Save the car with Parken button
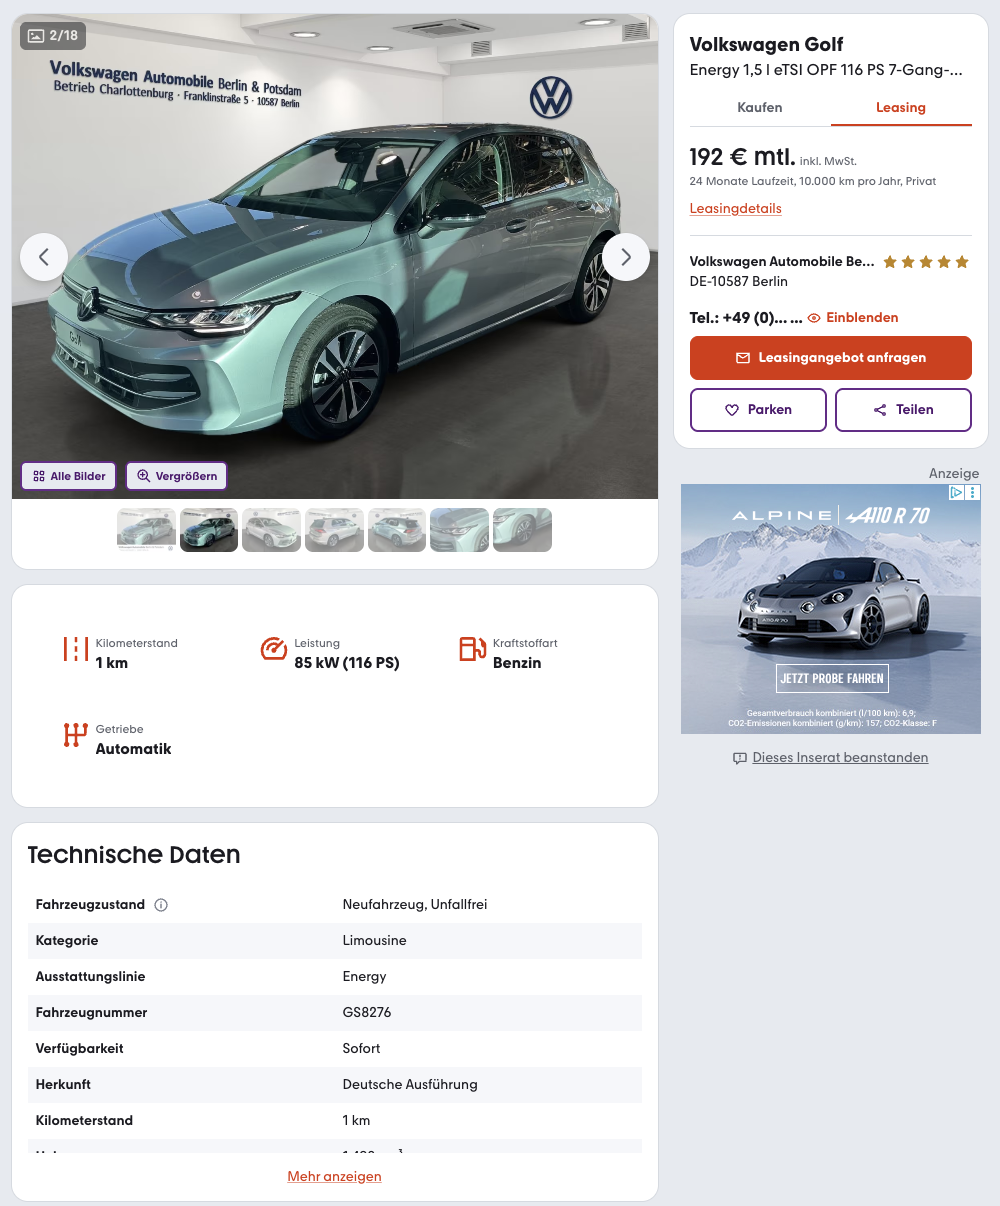Image resolution: width=1000 pixels, height=1206 pixels. 758,410
